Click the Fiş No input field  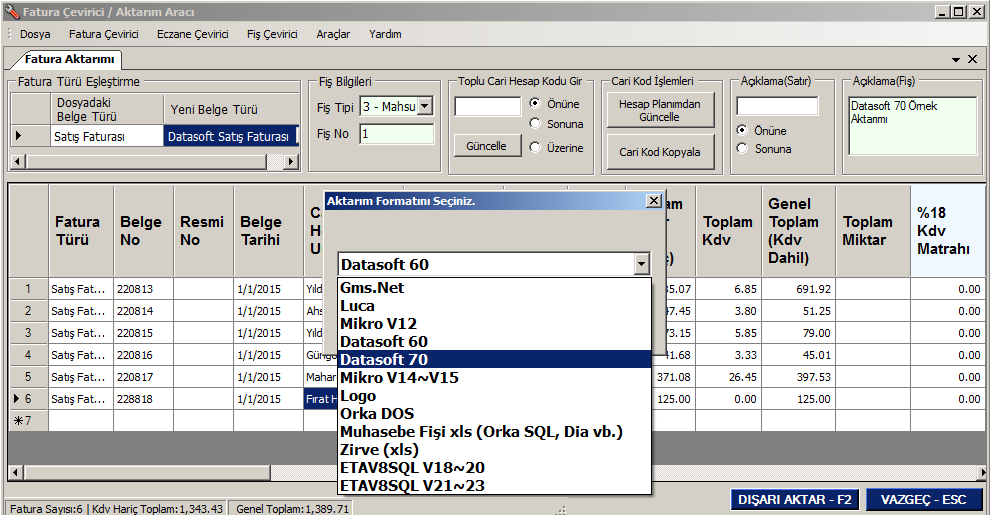coord(397,134)
